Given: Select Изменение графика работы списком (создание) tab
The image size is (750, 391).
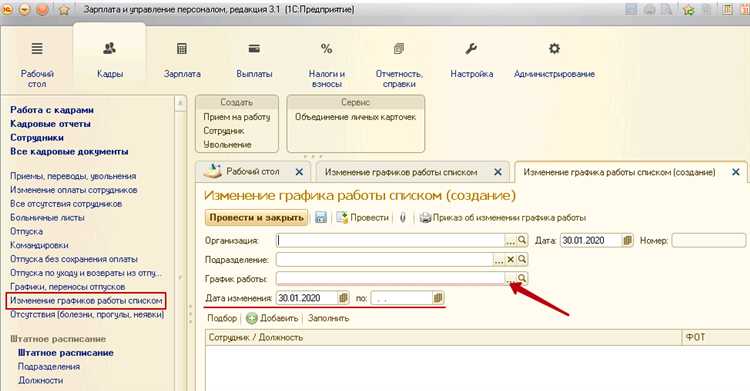Looking at the screenshot, I should 619,172.
